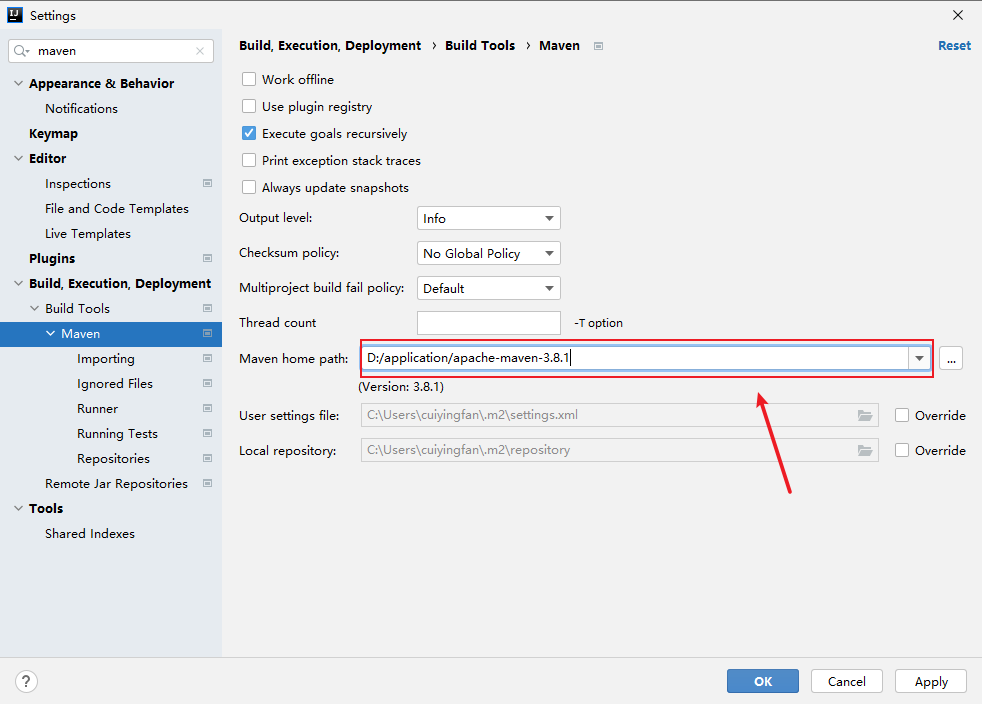
Task: Select Running Tests under Maven
Action: (117, 433)
